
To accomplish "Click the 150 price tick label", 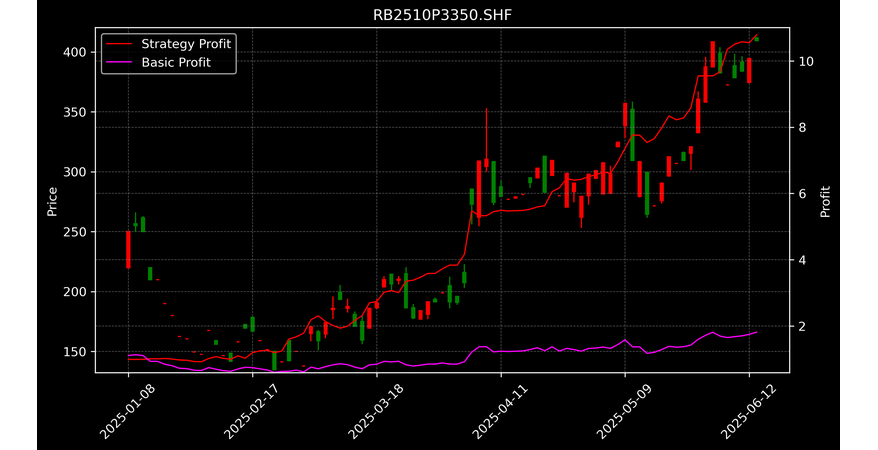I will point(77,351).
